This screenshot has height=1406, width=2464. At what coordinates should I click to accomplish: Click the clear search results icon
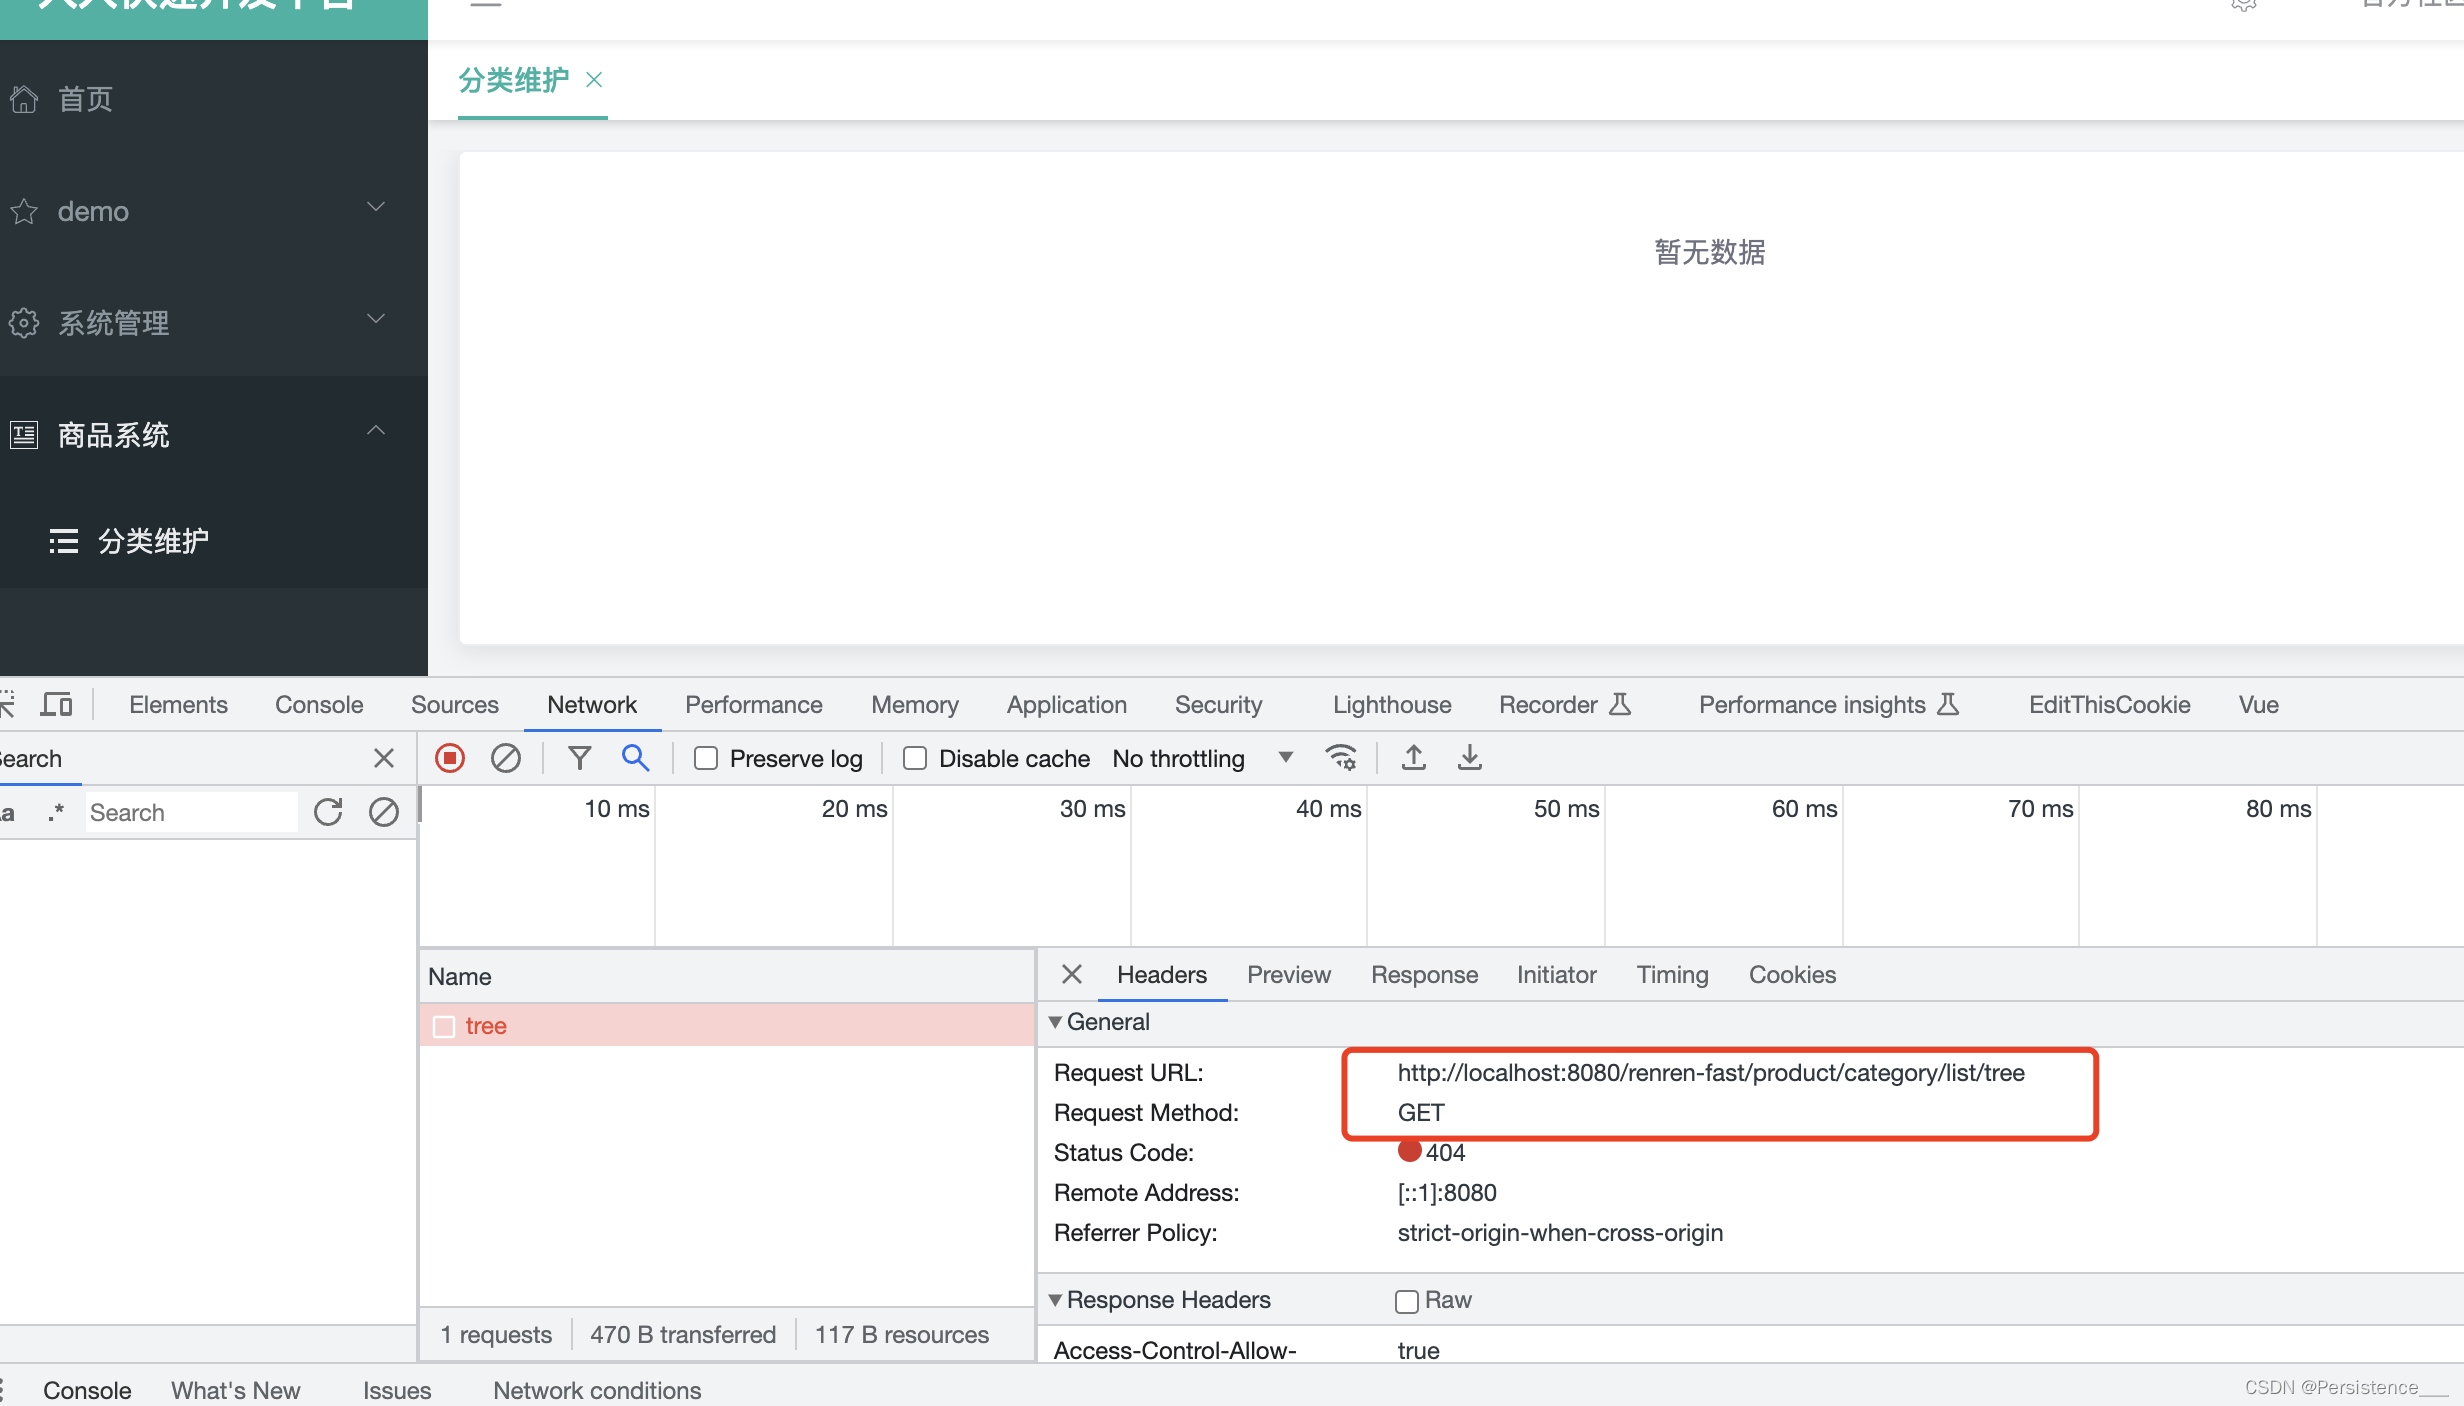(x=384, y=812)
